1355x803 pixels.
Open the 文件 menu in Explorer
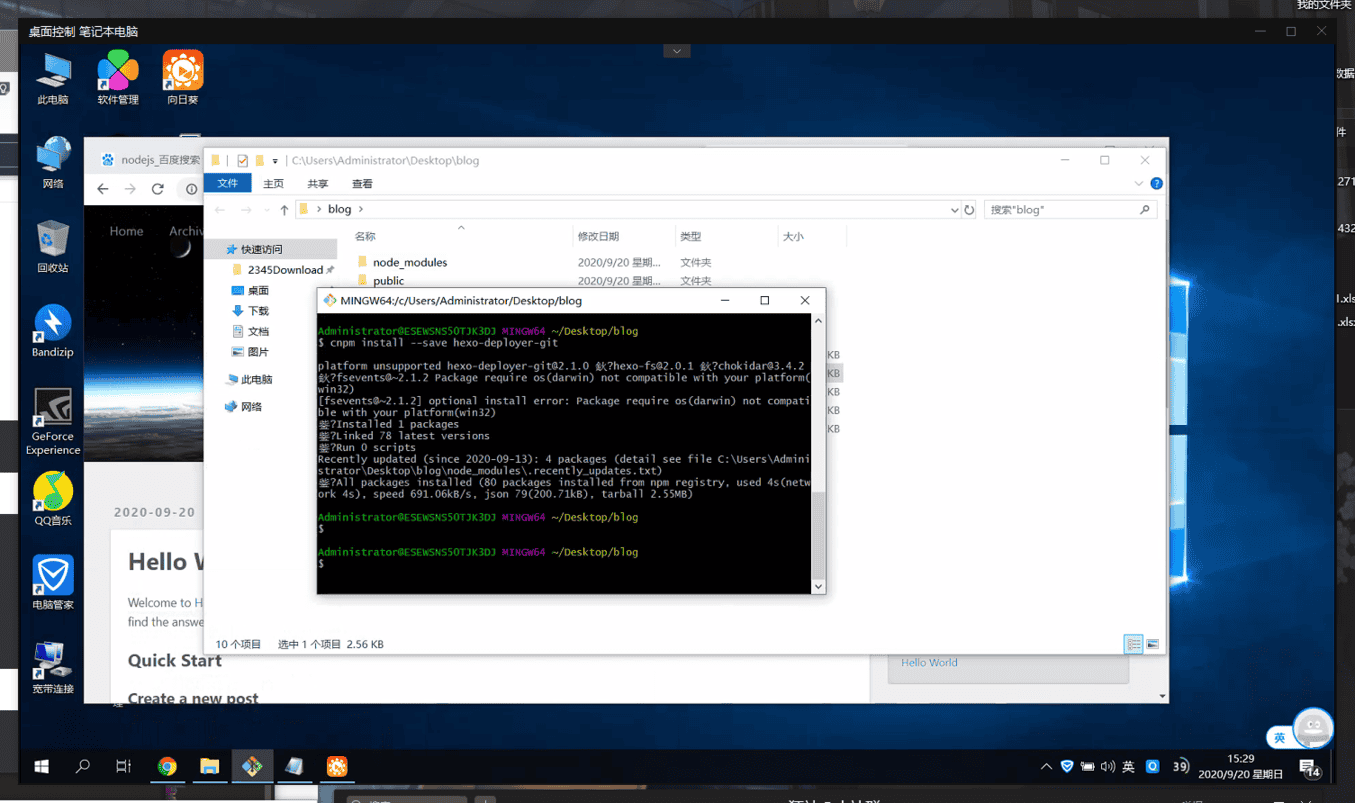click(227, 184)
